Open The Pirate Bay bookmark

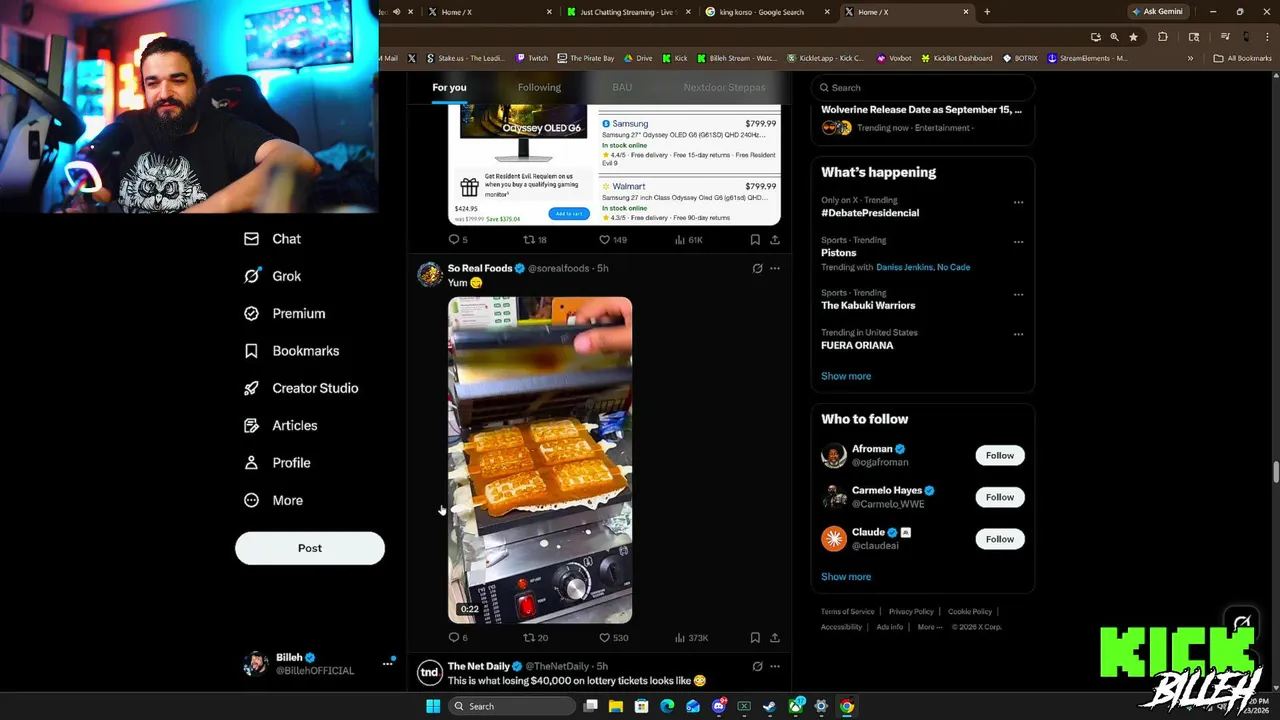[x=586, y=58]
